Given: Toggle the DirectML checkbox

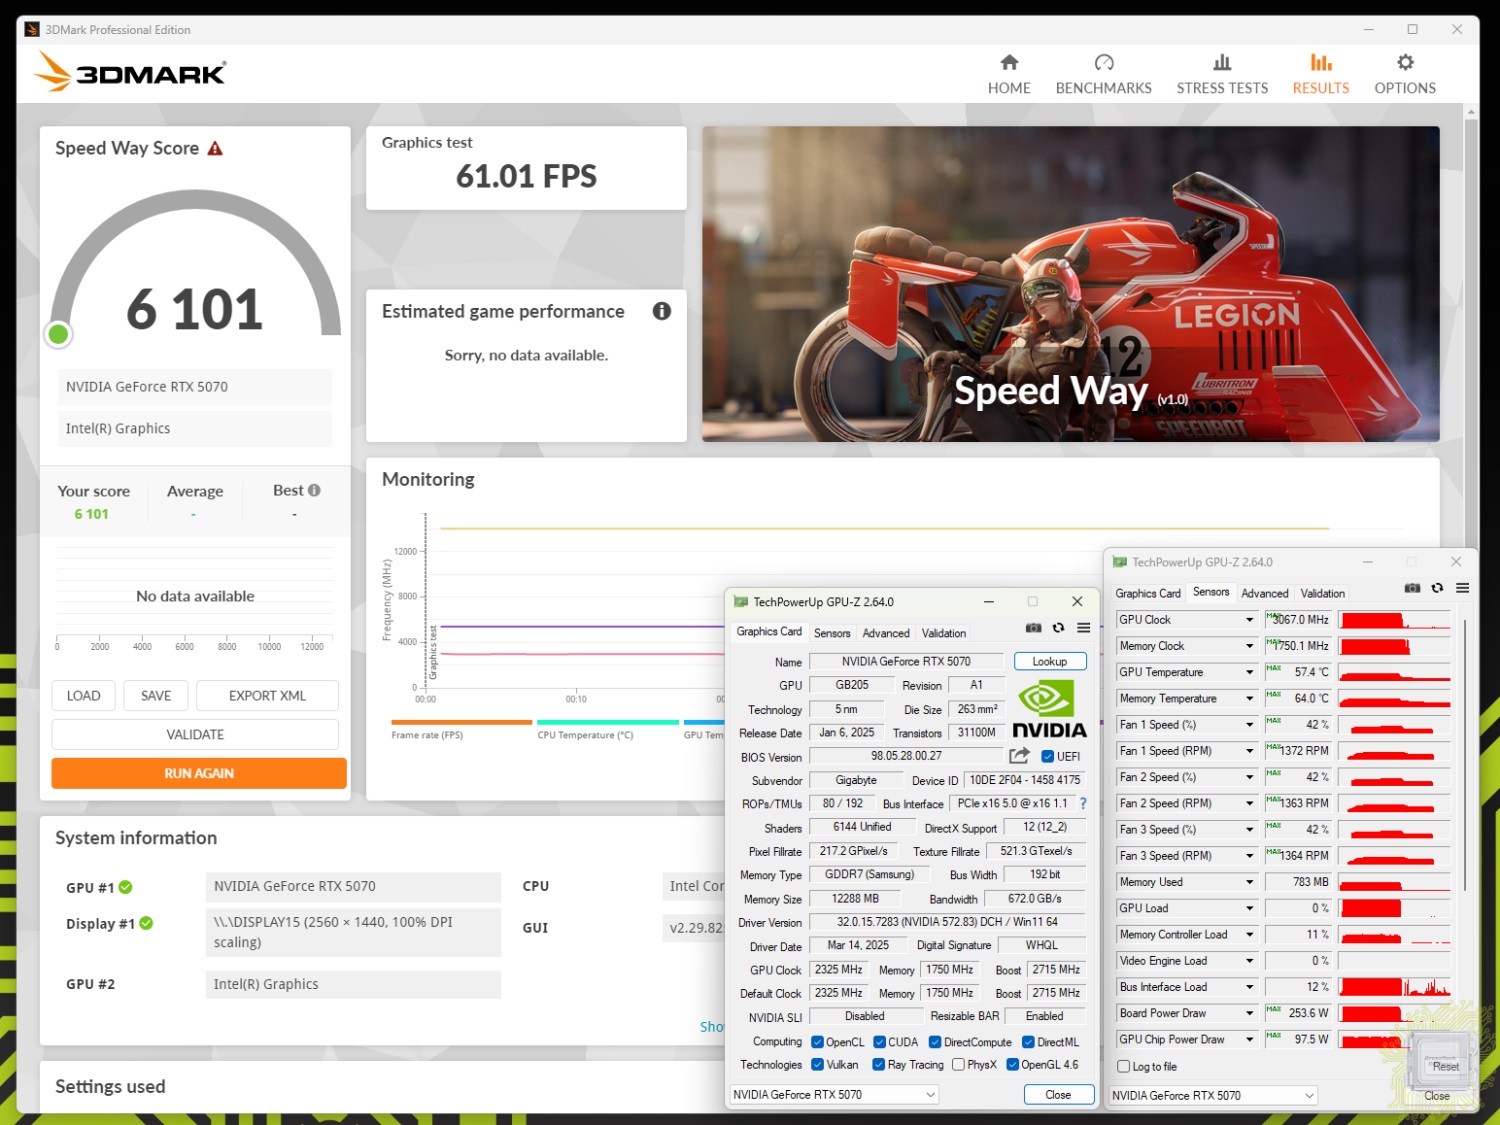Looking at the screenshot, I should pos(1028,1042).
